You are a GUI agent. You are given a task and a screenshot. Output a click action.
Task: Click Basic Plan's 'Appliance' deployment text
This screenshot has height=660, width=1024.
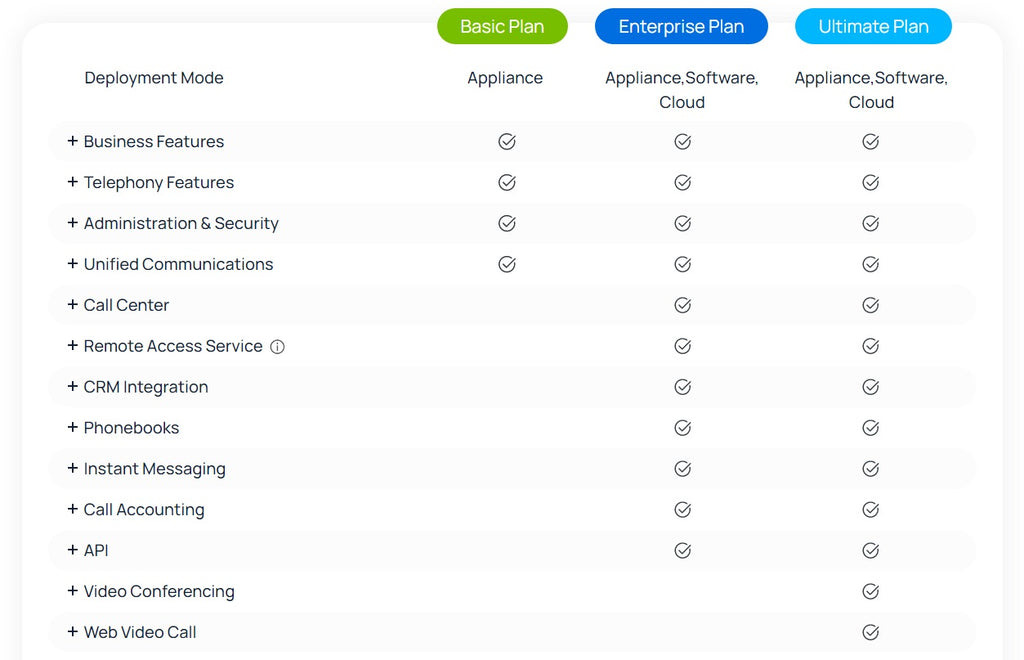click(505, 78)
